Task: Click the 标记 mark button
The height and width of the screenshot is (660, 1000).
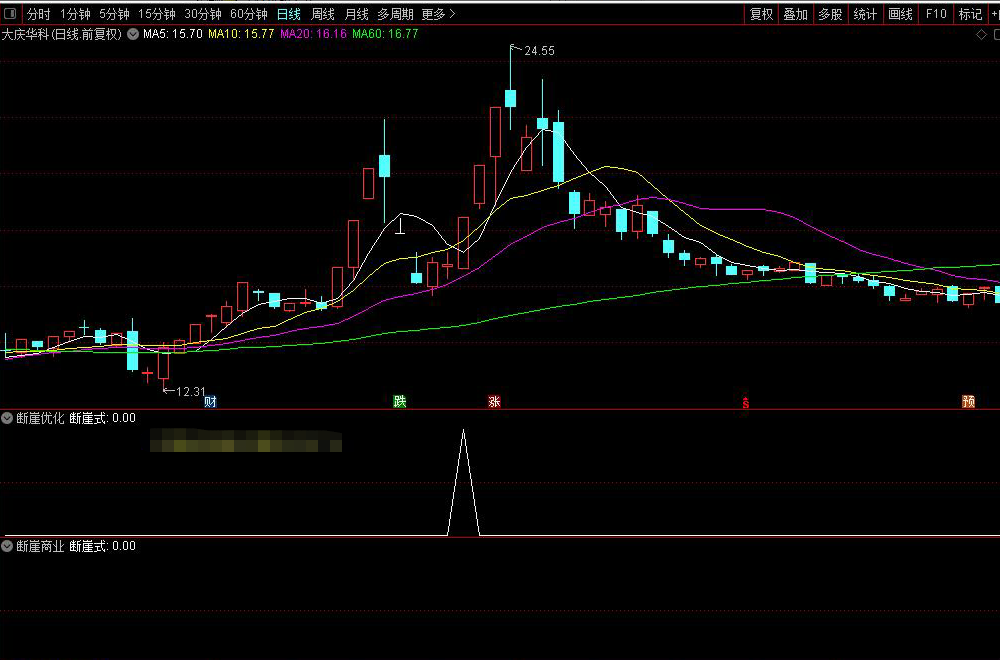Action: [x=970, y=14]
